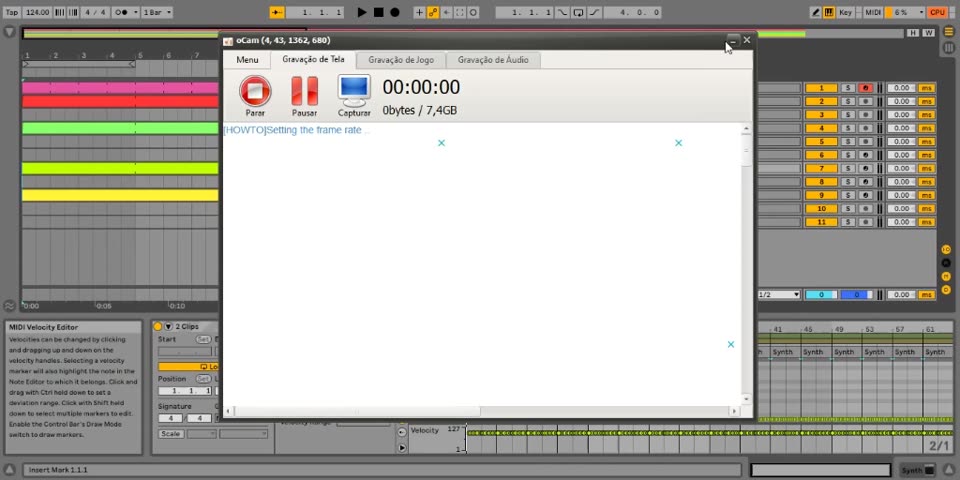Disarm the red record button on track 1

pyautogui.click(x=865, y=88)
